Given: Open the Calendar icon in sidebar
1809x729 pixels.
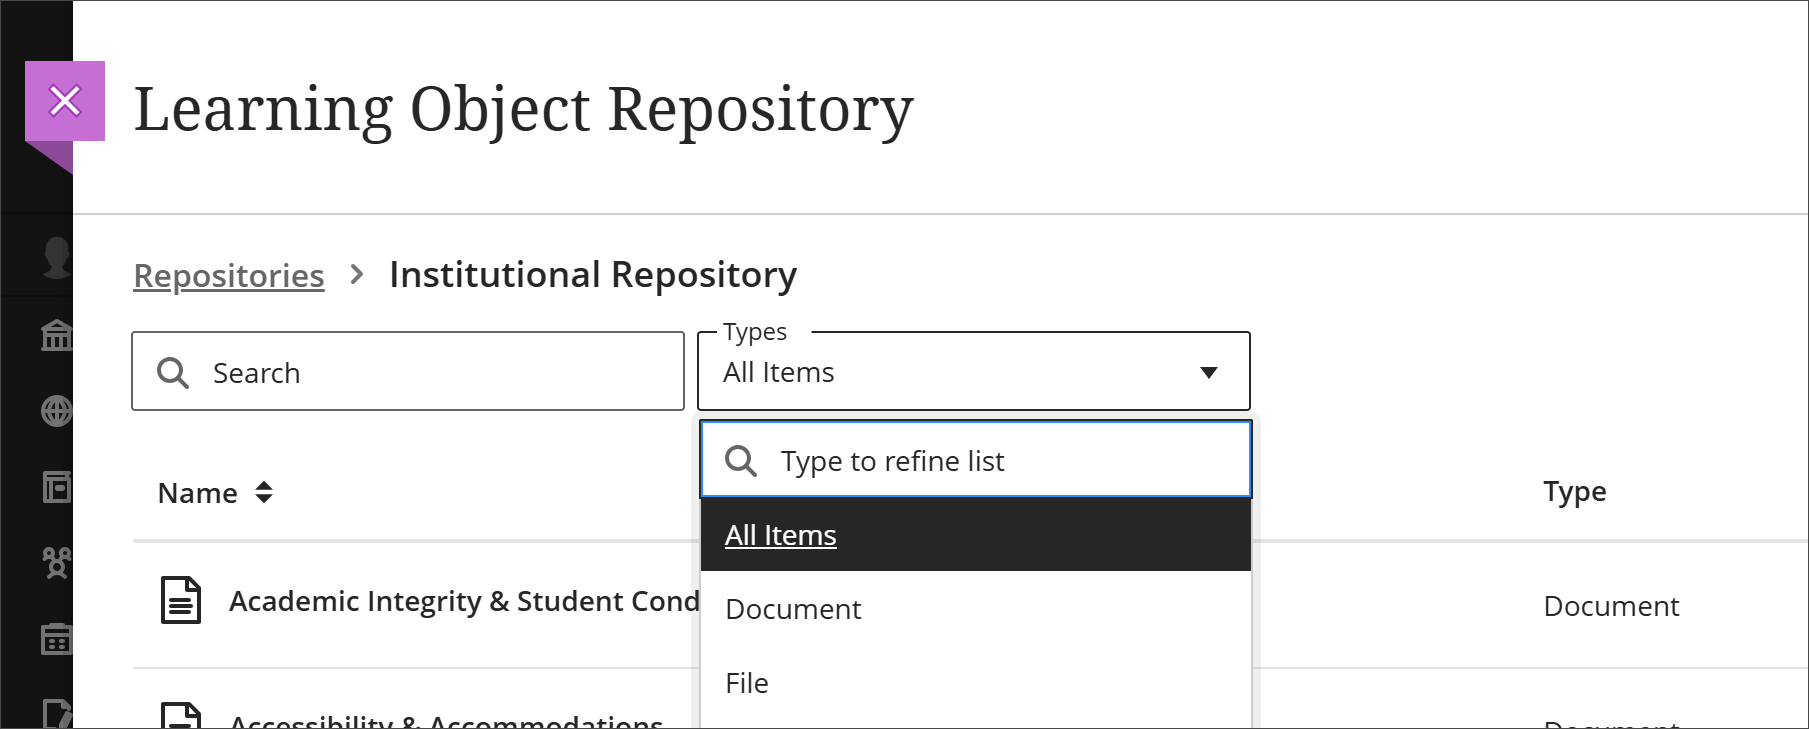Looking at the screenshot, I should pos(57,639).
